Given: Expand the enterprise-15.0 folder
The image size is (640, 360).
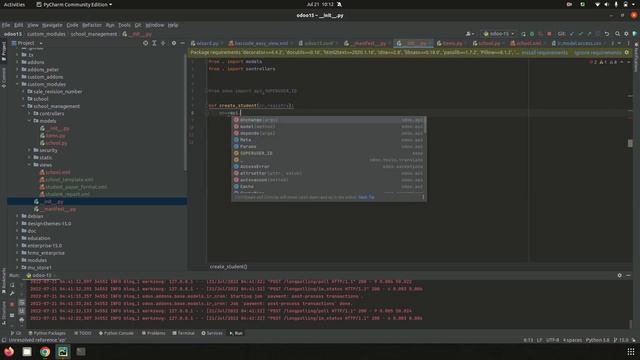Looking at the screenshot, I should coord(18,246).
